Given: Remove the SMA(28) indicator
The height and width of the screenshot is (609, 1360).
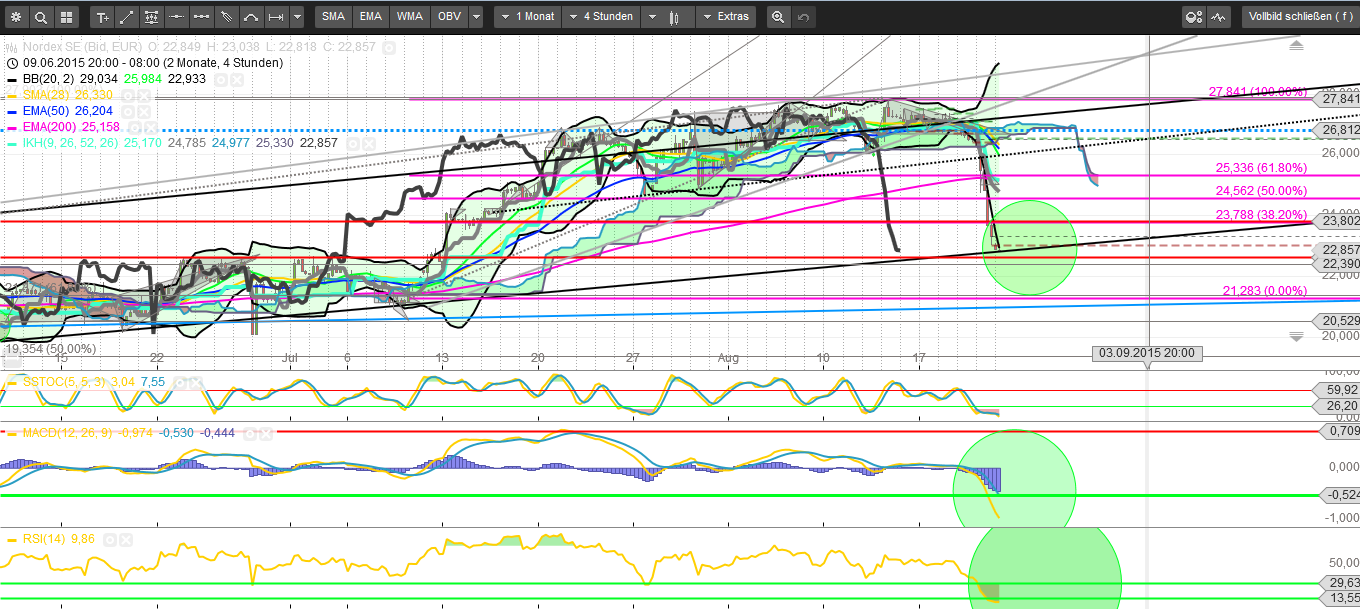Looking at the screenshot, I should pos(145,95).
